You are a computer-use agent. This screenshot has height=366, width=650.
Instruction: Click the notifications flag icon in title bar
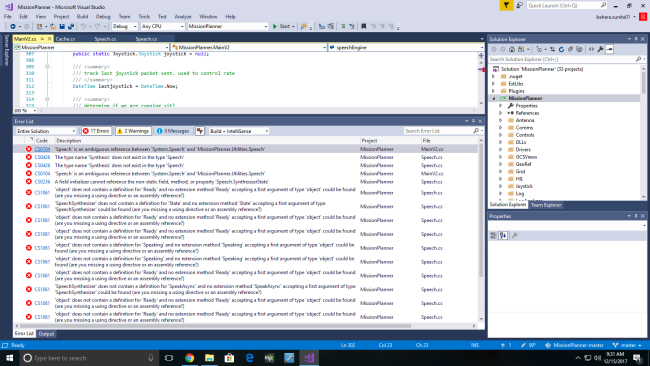[506, 5]
